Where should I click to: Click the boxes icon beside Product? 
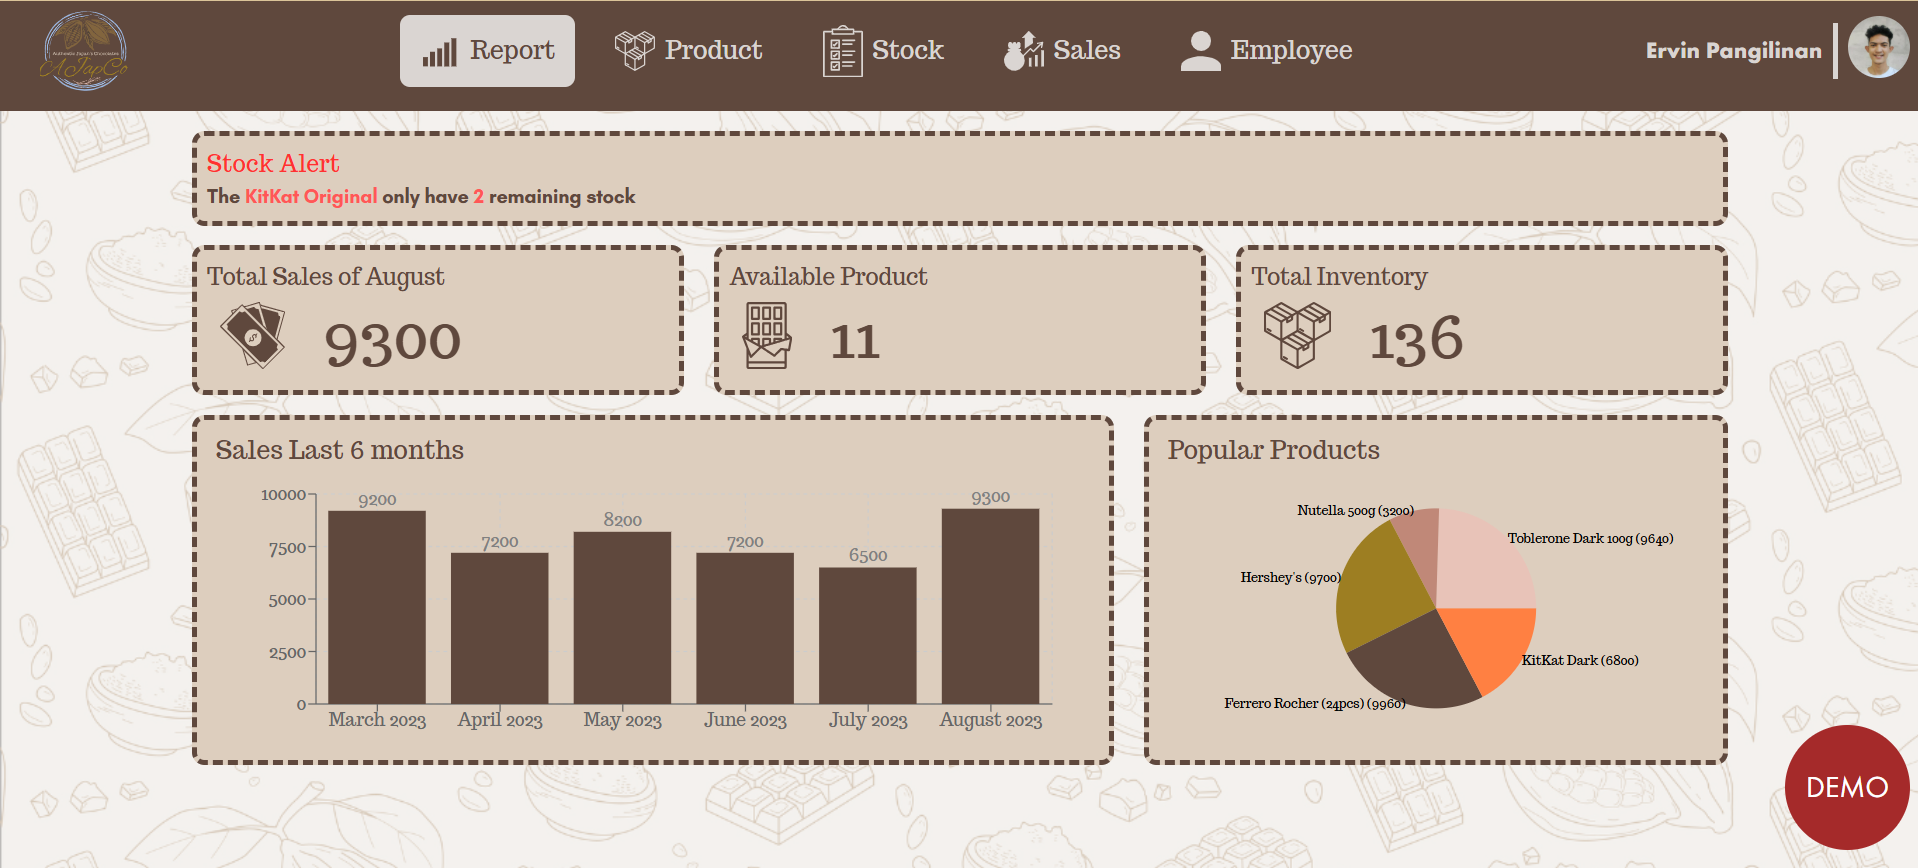coord(634,50)
